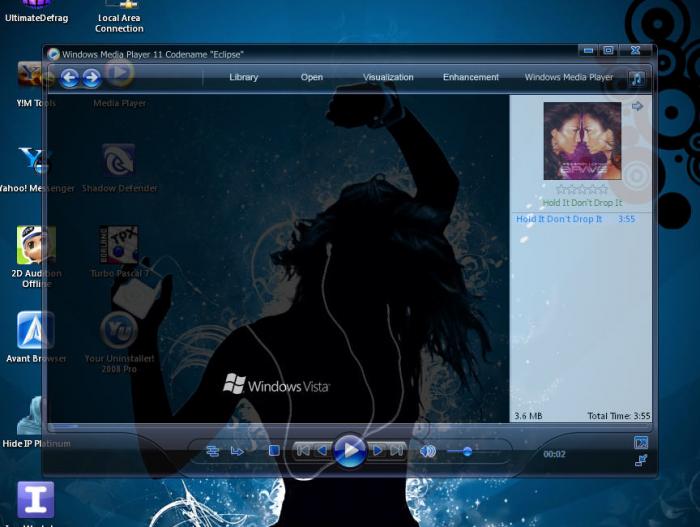This screenshot has width=700, height=527.
Task: Click the big round Play button
Action: click(x=350, y=450)
